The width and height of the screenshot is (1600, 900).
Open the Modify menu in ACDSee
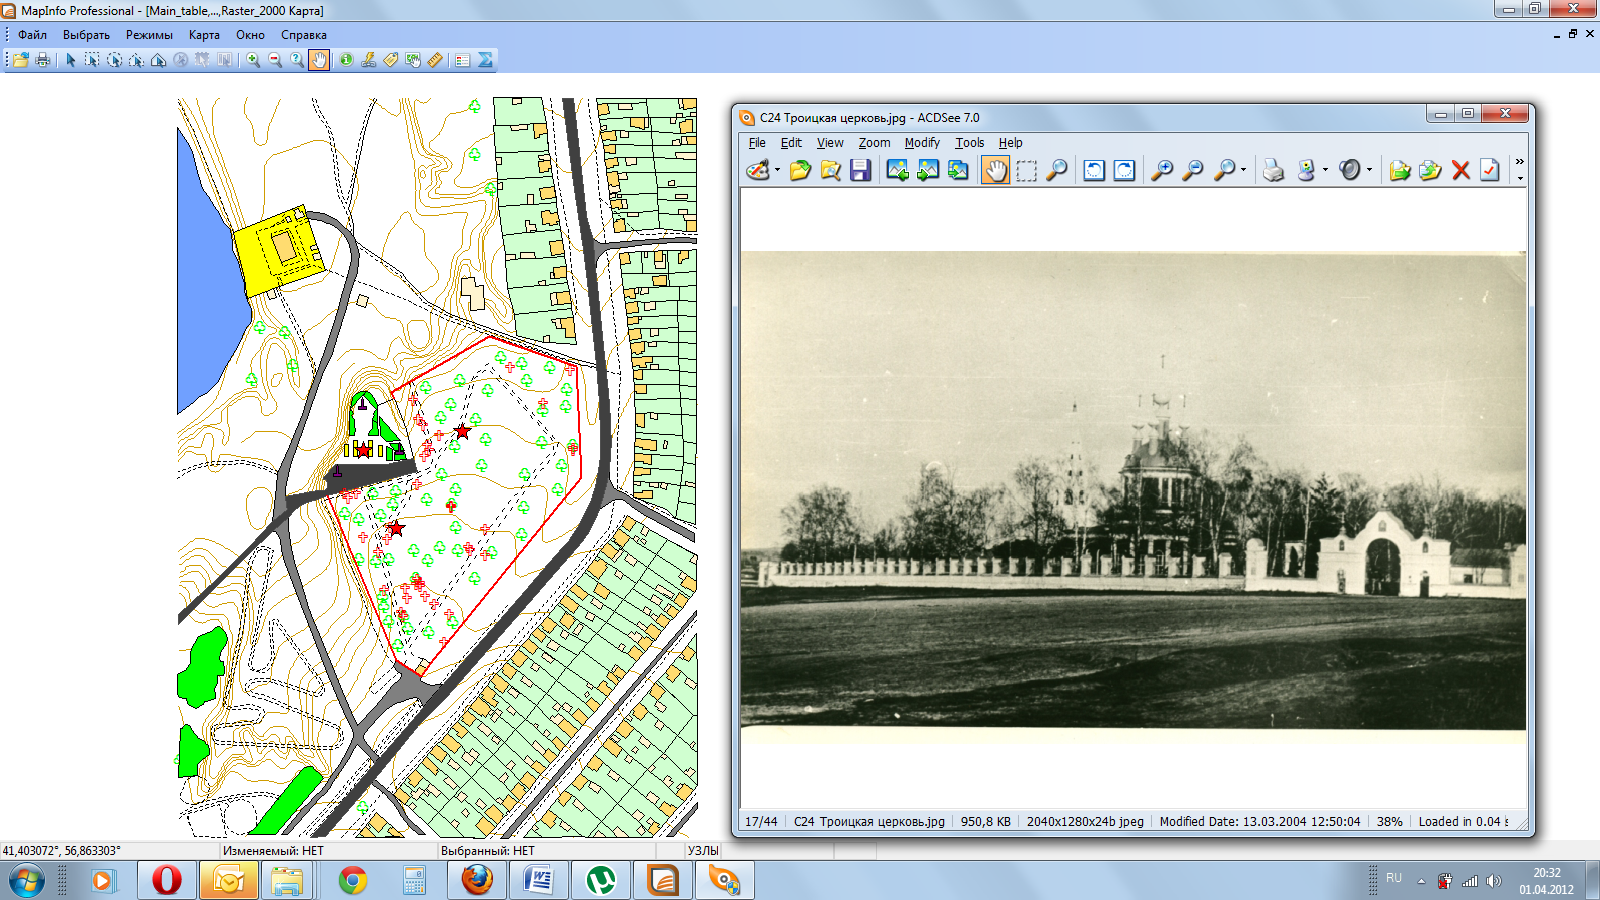(x=921, y=143)
